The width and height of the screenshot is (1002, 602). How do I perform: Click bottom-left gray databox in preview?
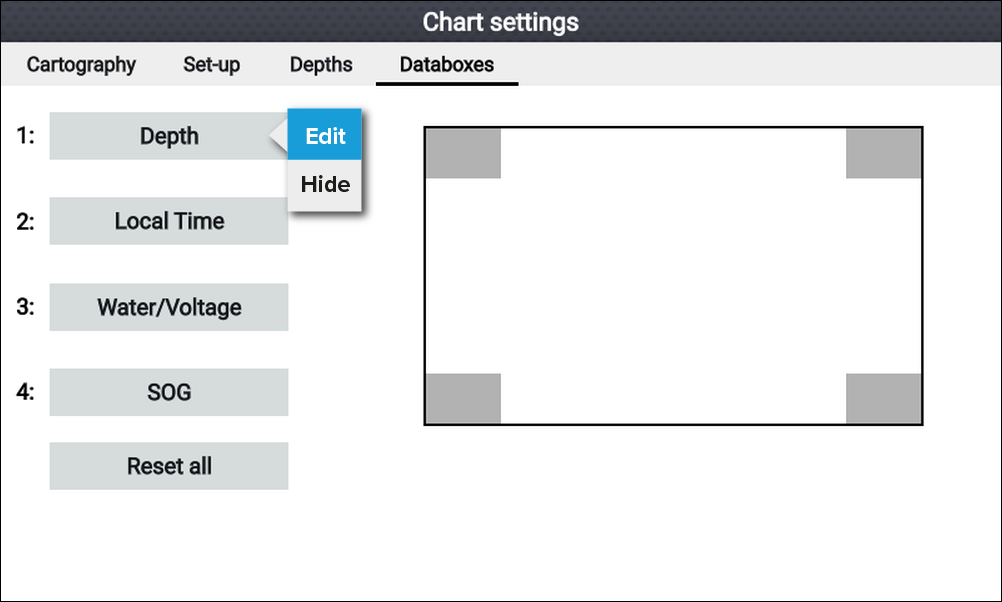pyautogui.click(x=463, y=398)
